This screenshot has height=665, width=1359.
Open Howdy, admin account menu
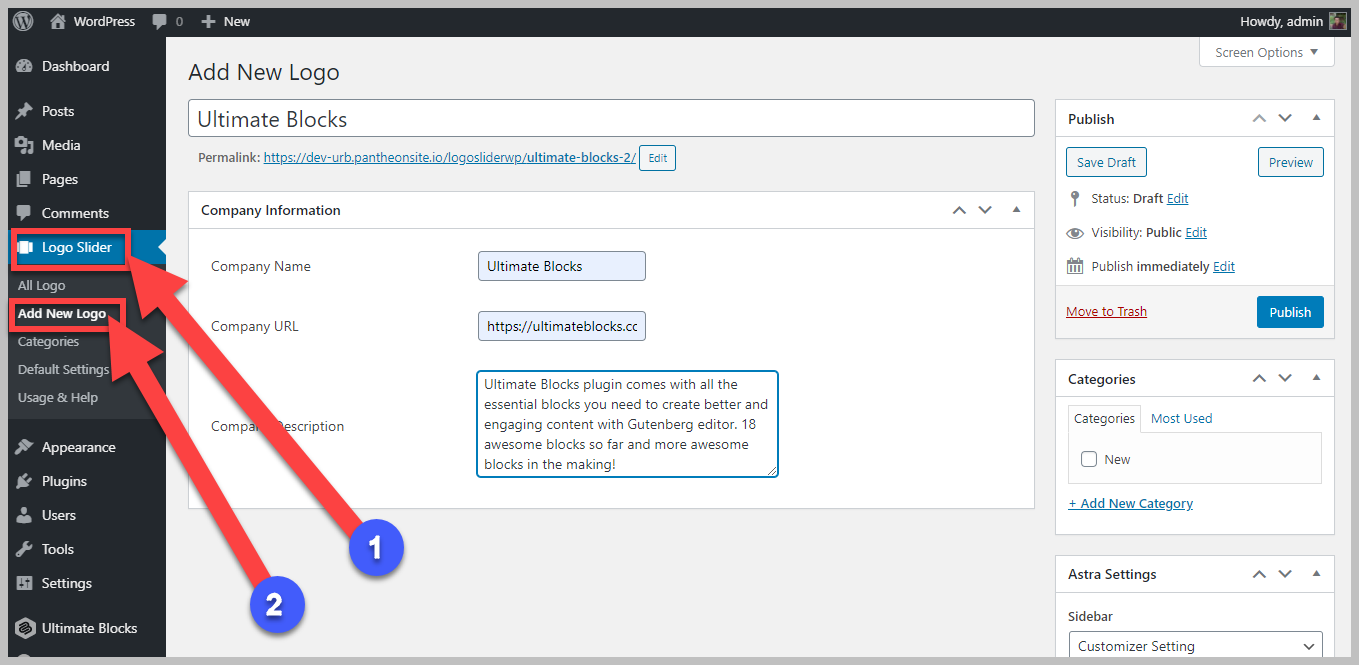[x=1294, y=21]
